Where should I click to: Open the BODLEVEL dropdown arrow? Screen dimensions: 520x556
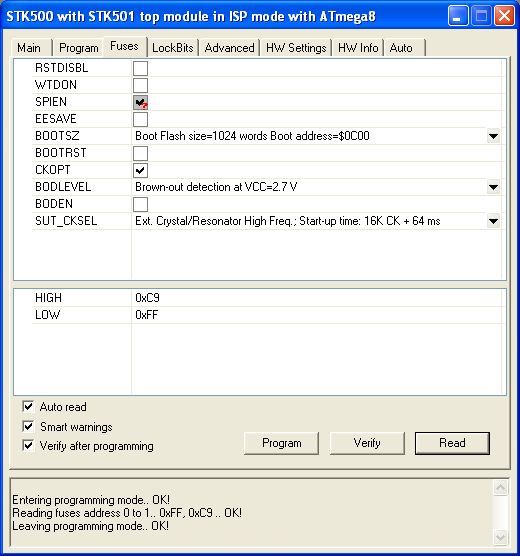click(493, 187)
